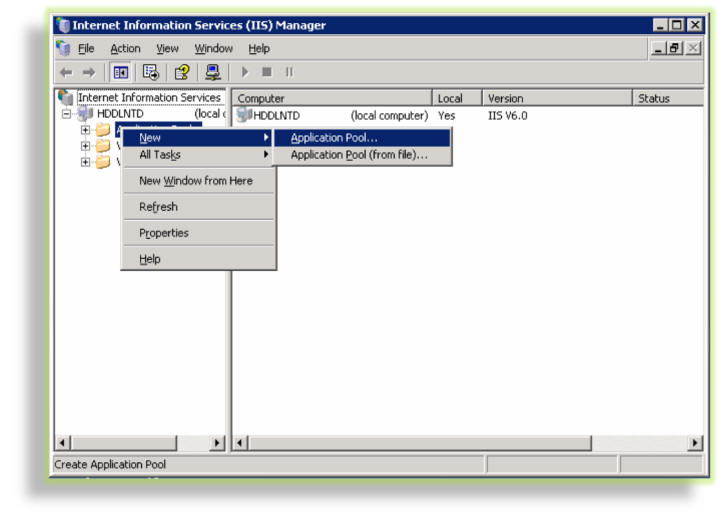Select Application Pool (from file)... option
This screenshot has width=723, height=524.
point(362,155)
